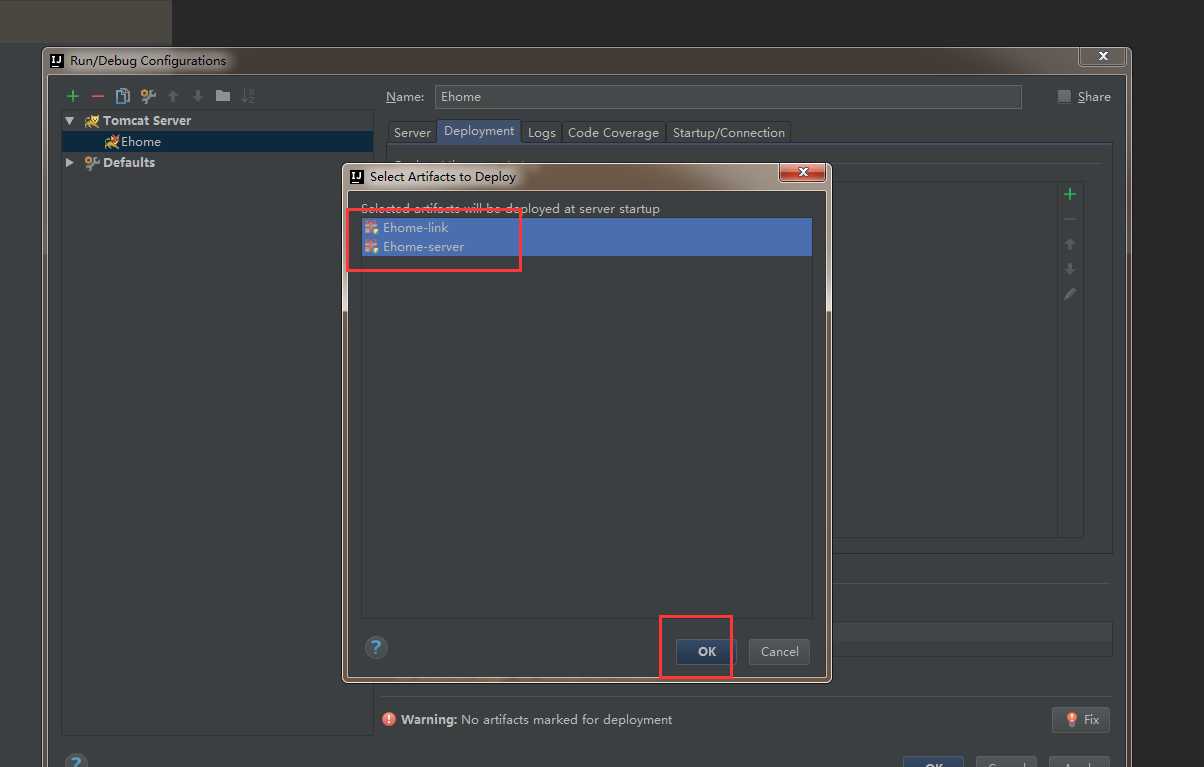Confirm artifacts with OK in Select Artifacts dialog
Image resolution: width=1204 pixels, height=767 pixels.
(707, 651)
